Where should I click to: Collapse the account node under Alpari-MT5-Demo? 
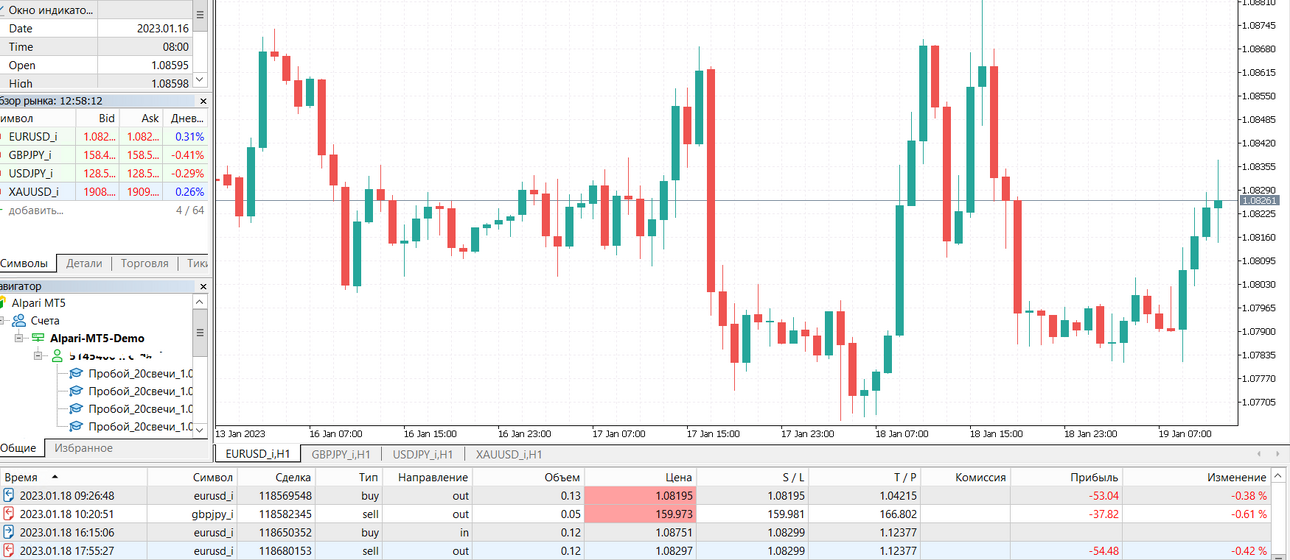[39, 355]
